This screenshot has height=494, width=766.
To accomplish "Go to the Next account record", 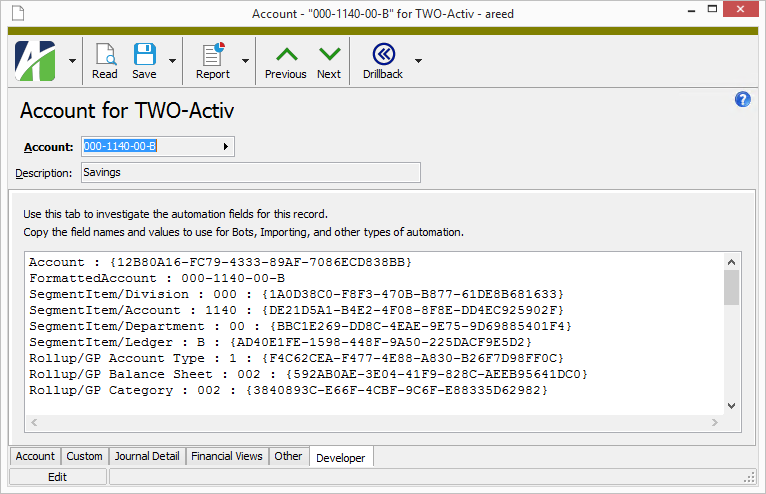I will 329,61.
